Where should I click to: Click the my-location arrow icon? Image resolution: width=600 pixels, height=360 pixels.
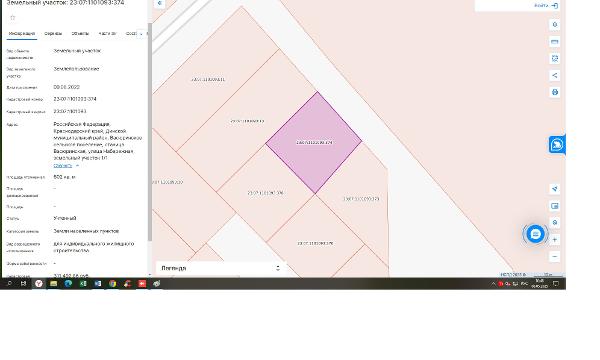pyautogui.click(x=555, y=189)
